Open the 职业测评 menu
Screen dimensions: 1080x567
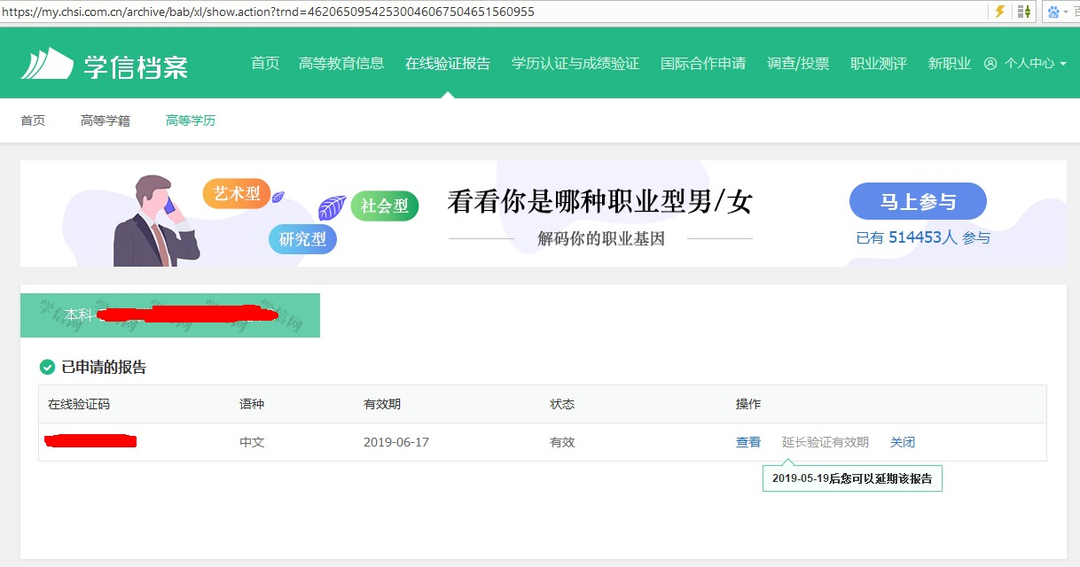(879, 63)
